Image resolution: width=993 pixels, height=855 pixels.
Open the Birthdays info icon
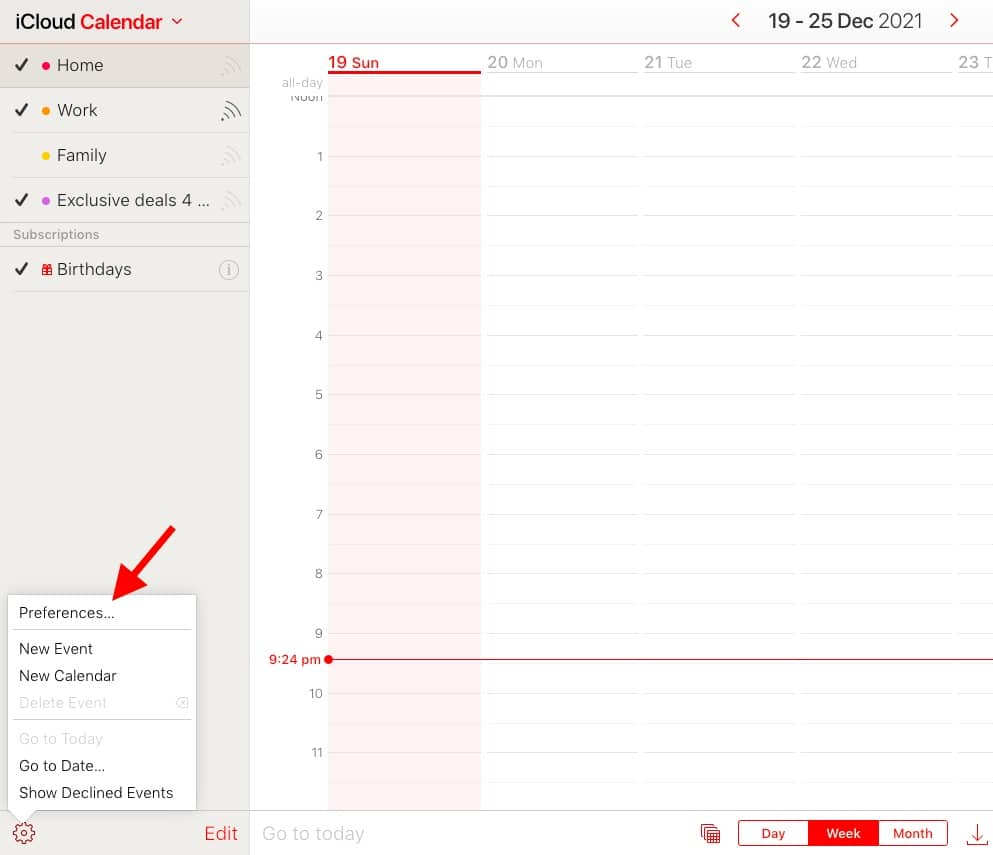point(229,270)
